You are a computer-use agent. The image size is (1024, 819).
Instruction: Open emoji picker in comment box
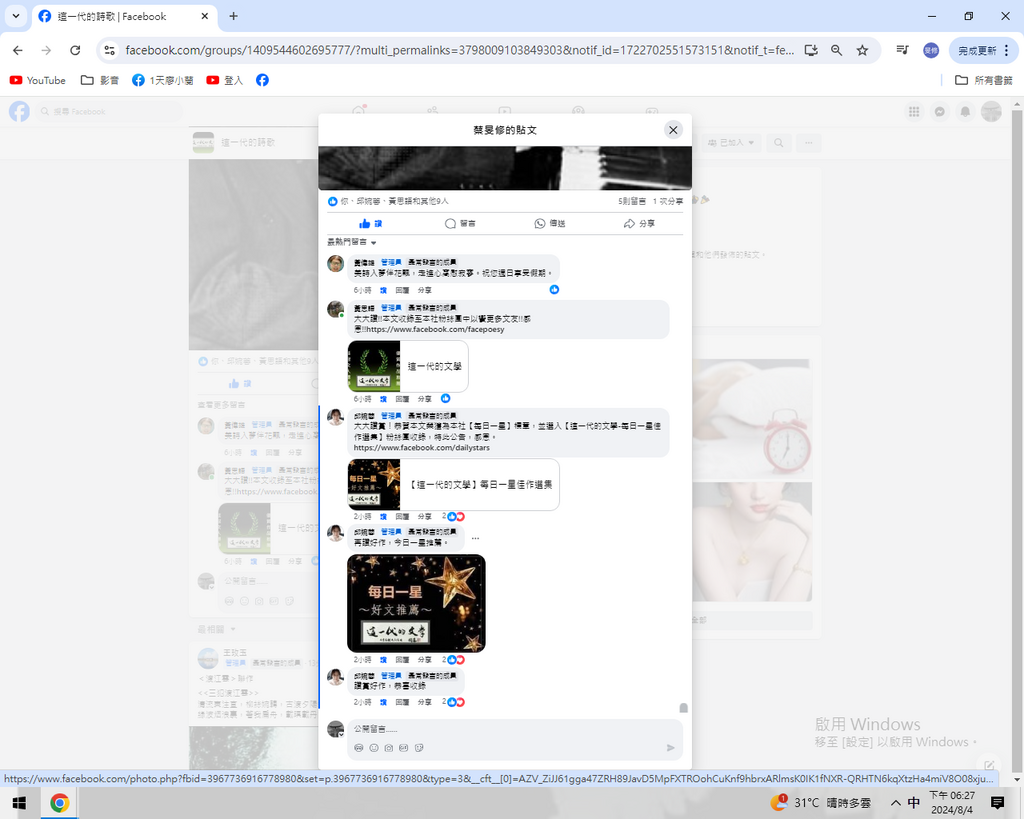(x=374, y=748)
